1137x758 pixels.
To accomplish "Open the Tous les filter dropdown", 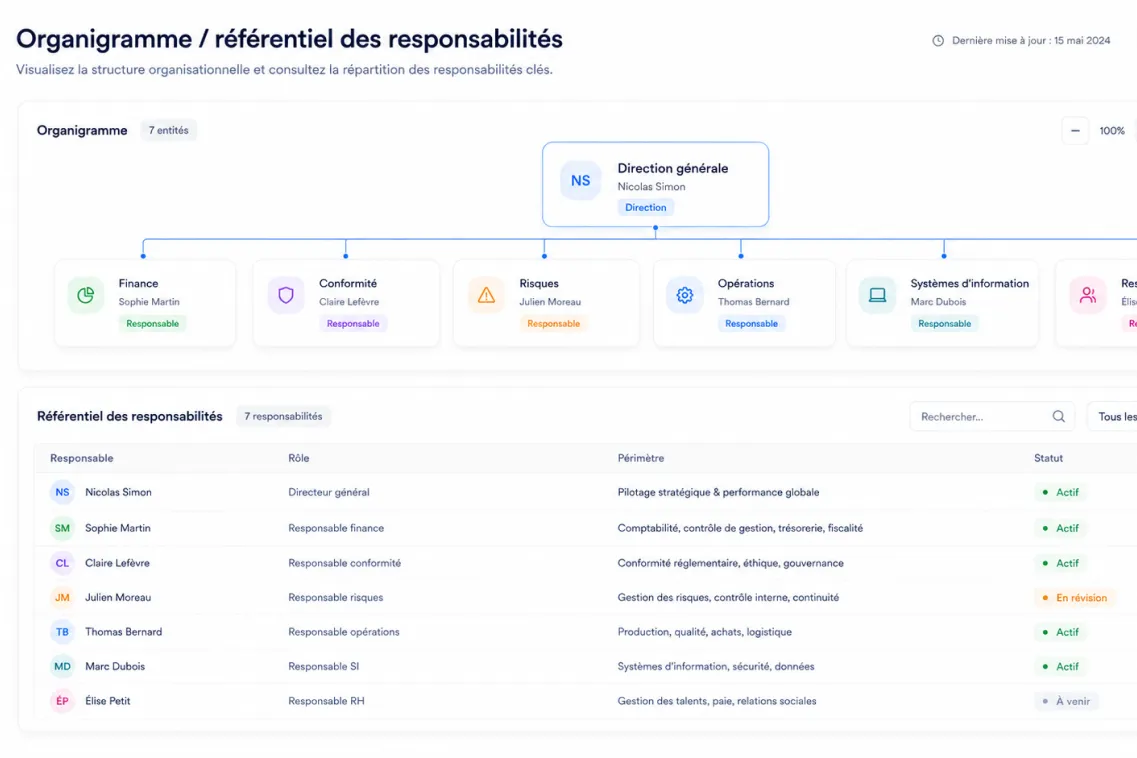I will click(x=1112, y=416).
